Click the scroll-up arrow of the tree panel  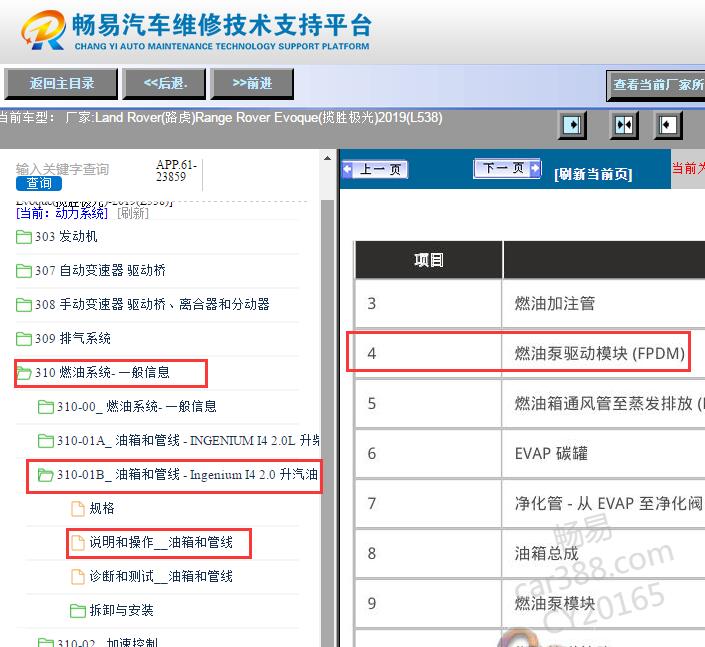(x=327, y=158)
